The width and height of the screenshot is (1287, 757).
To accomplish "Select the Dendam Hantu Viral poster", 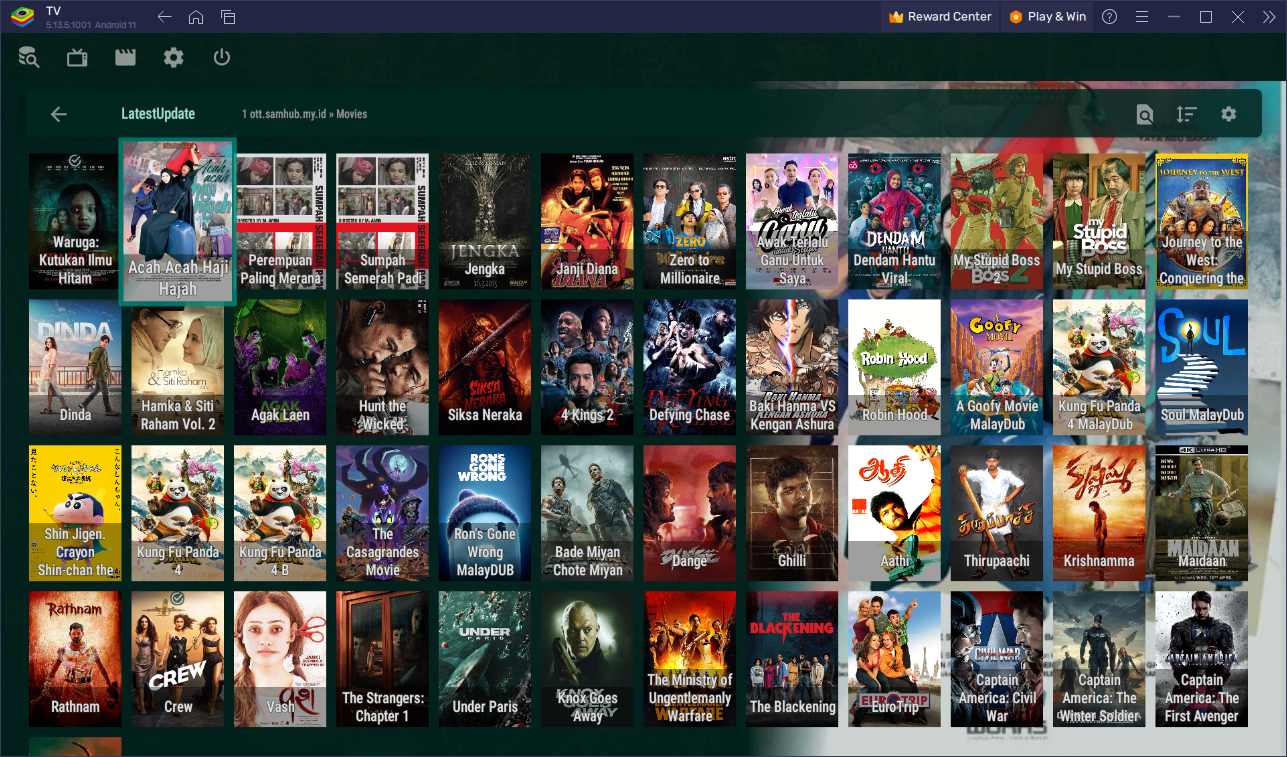I will tap(894, 221).
